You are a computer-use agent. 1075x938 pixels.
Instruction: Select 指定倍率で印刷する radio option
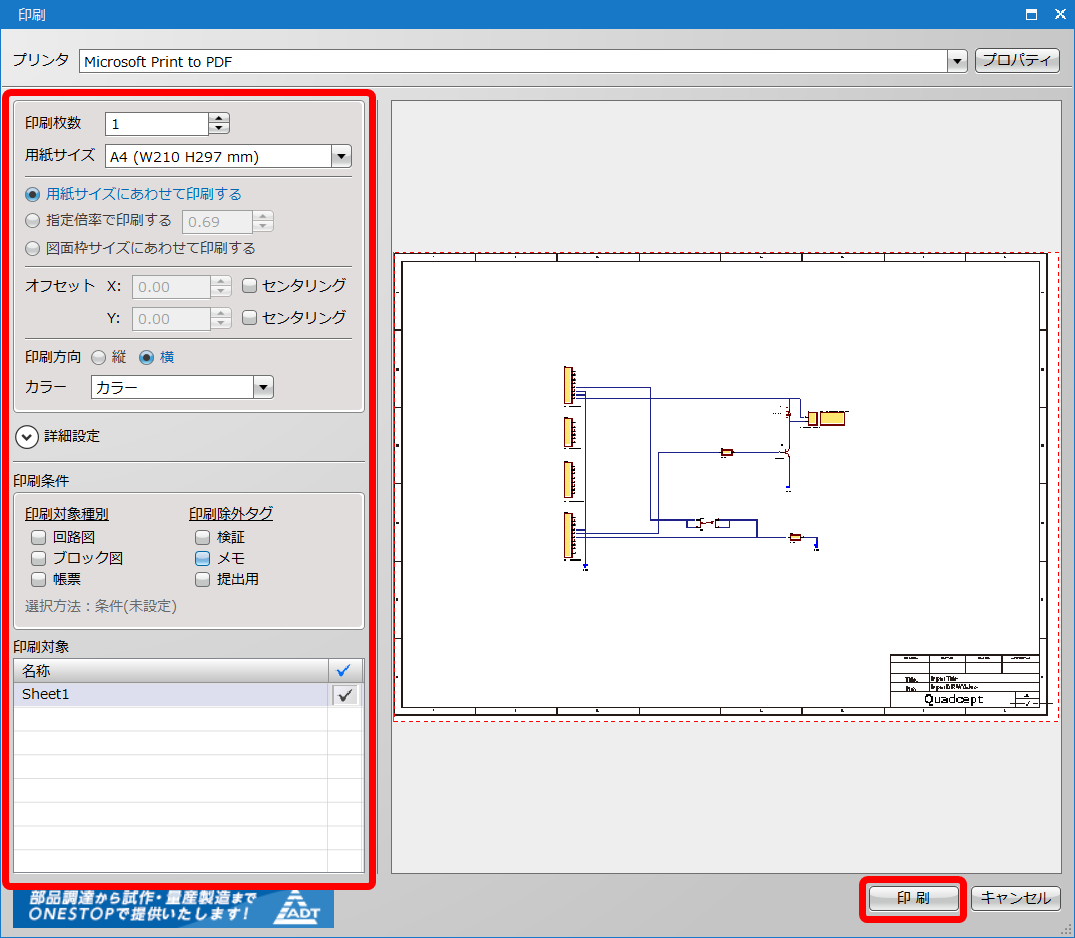pyautogui.click(x=33, y=221)
